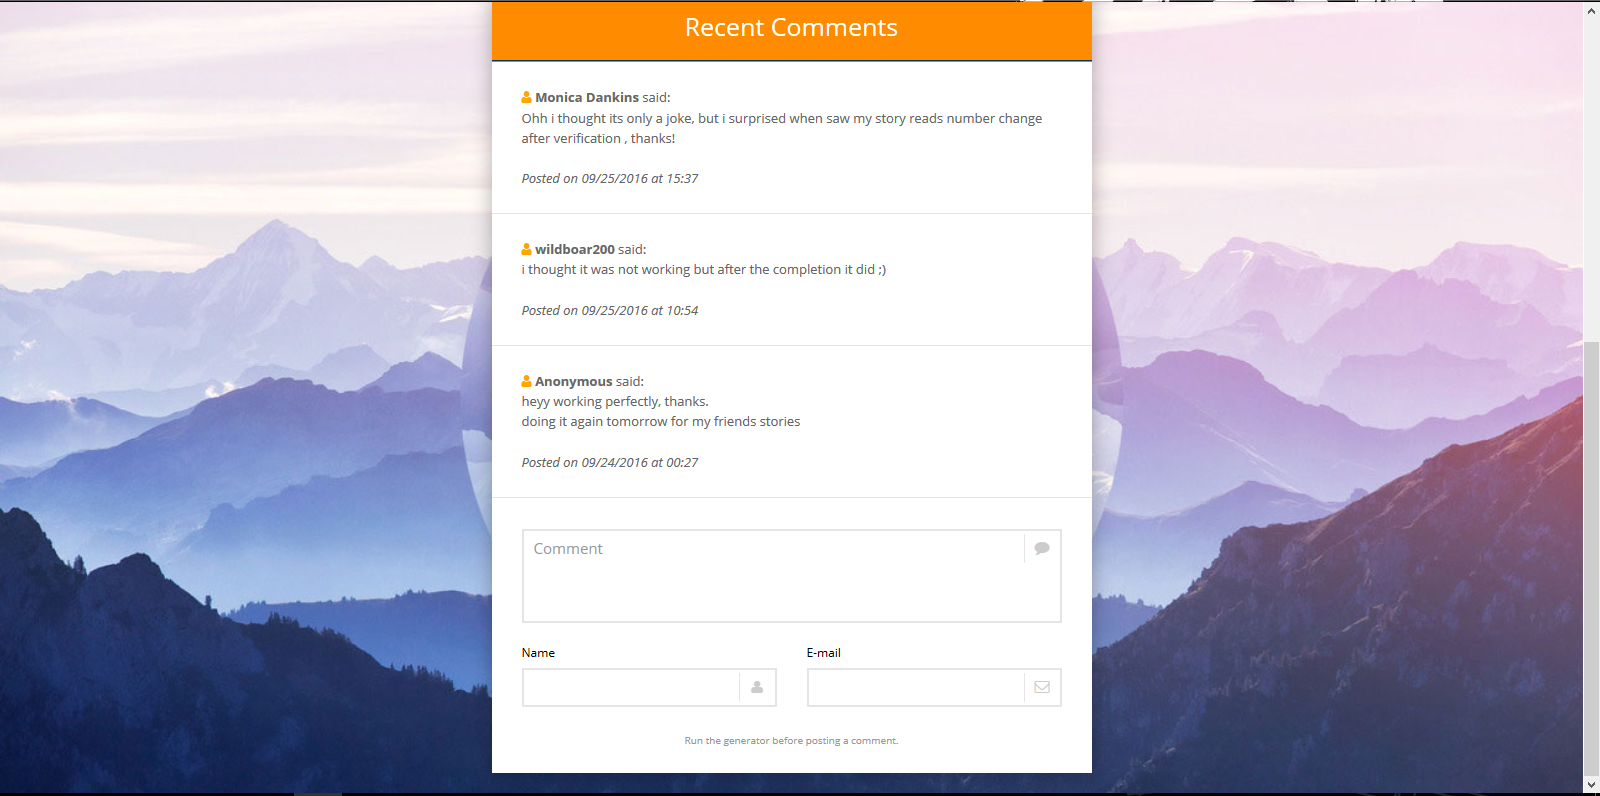
Task: Click timestamp 'Posted on 09/25/2016 at 10:54'
Action: [x=610, y=310]
